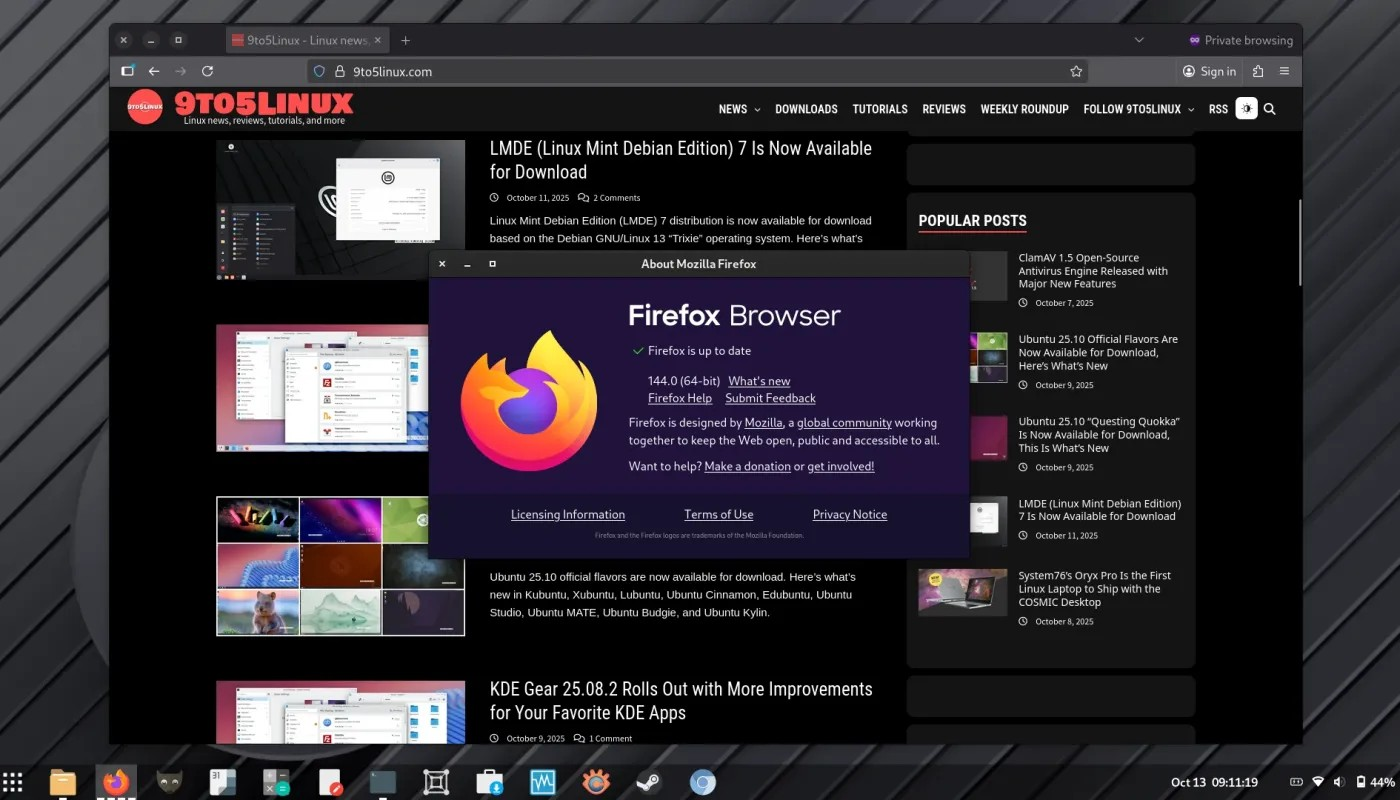This screenshot has width=1400, height=800.
Task: Expand the NEWS dropdown menu
Action: (739, 109)
